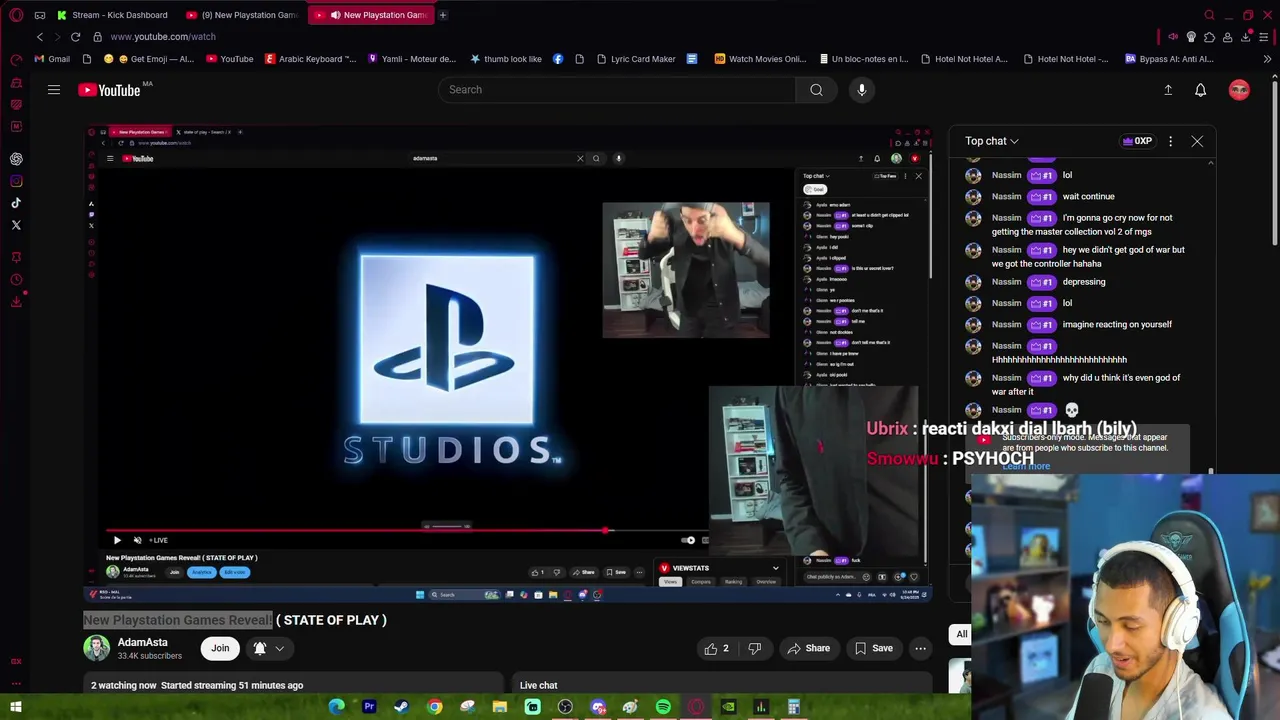The width and height of the screenshot is (1280, 720).
Task: Switch to Stream - Kick Dashboard tab
Action: pyautogui.click(x=115, y=15)
